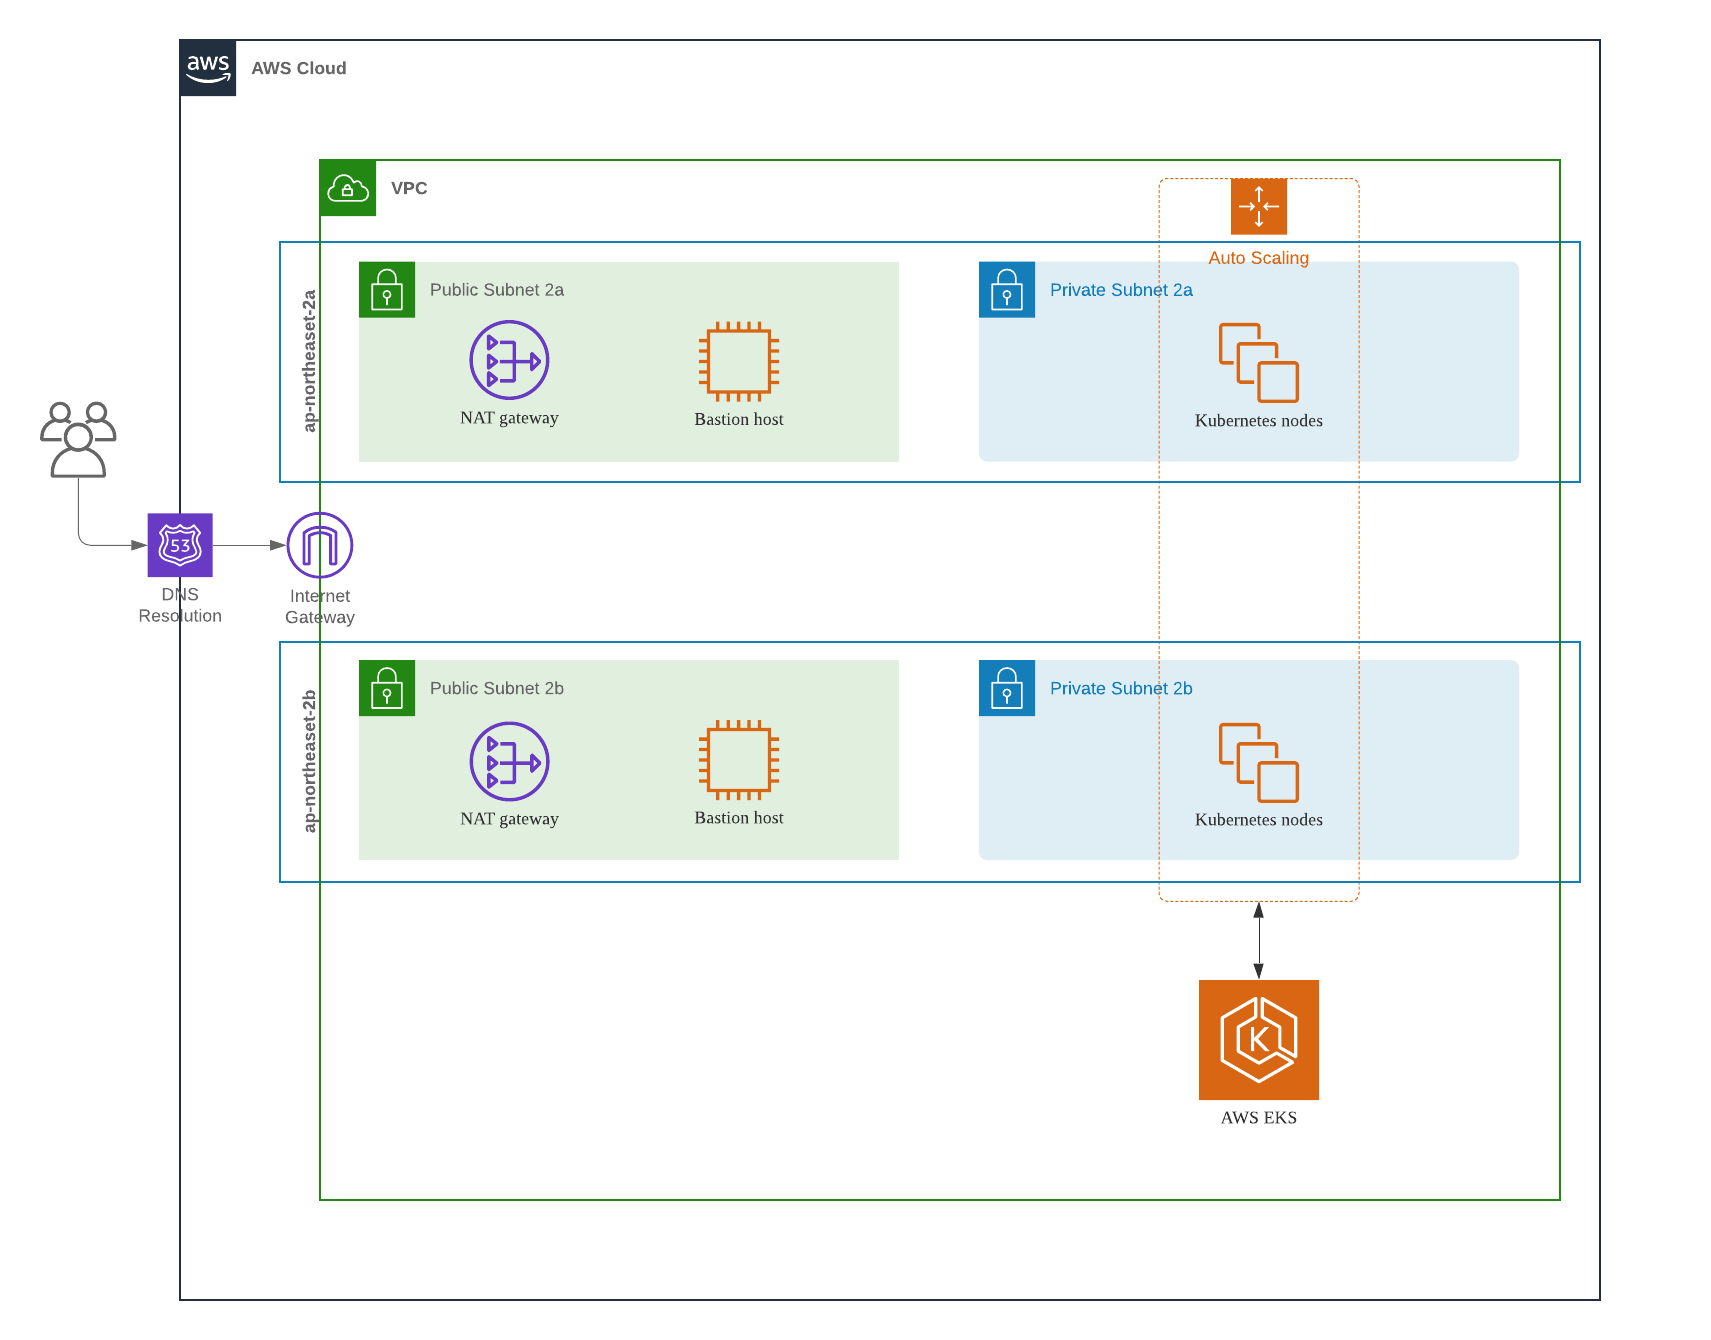Click NAT gateway label in Subnet 2a
The width and height of the screenshot is (1711, 1340).
click(x=510, y=418)
